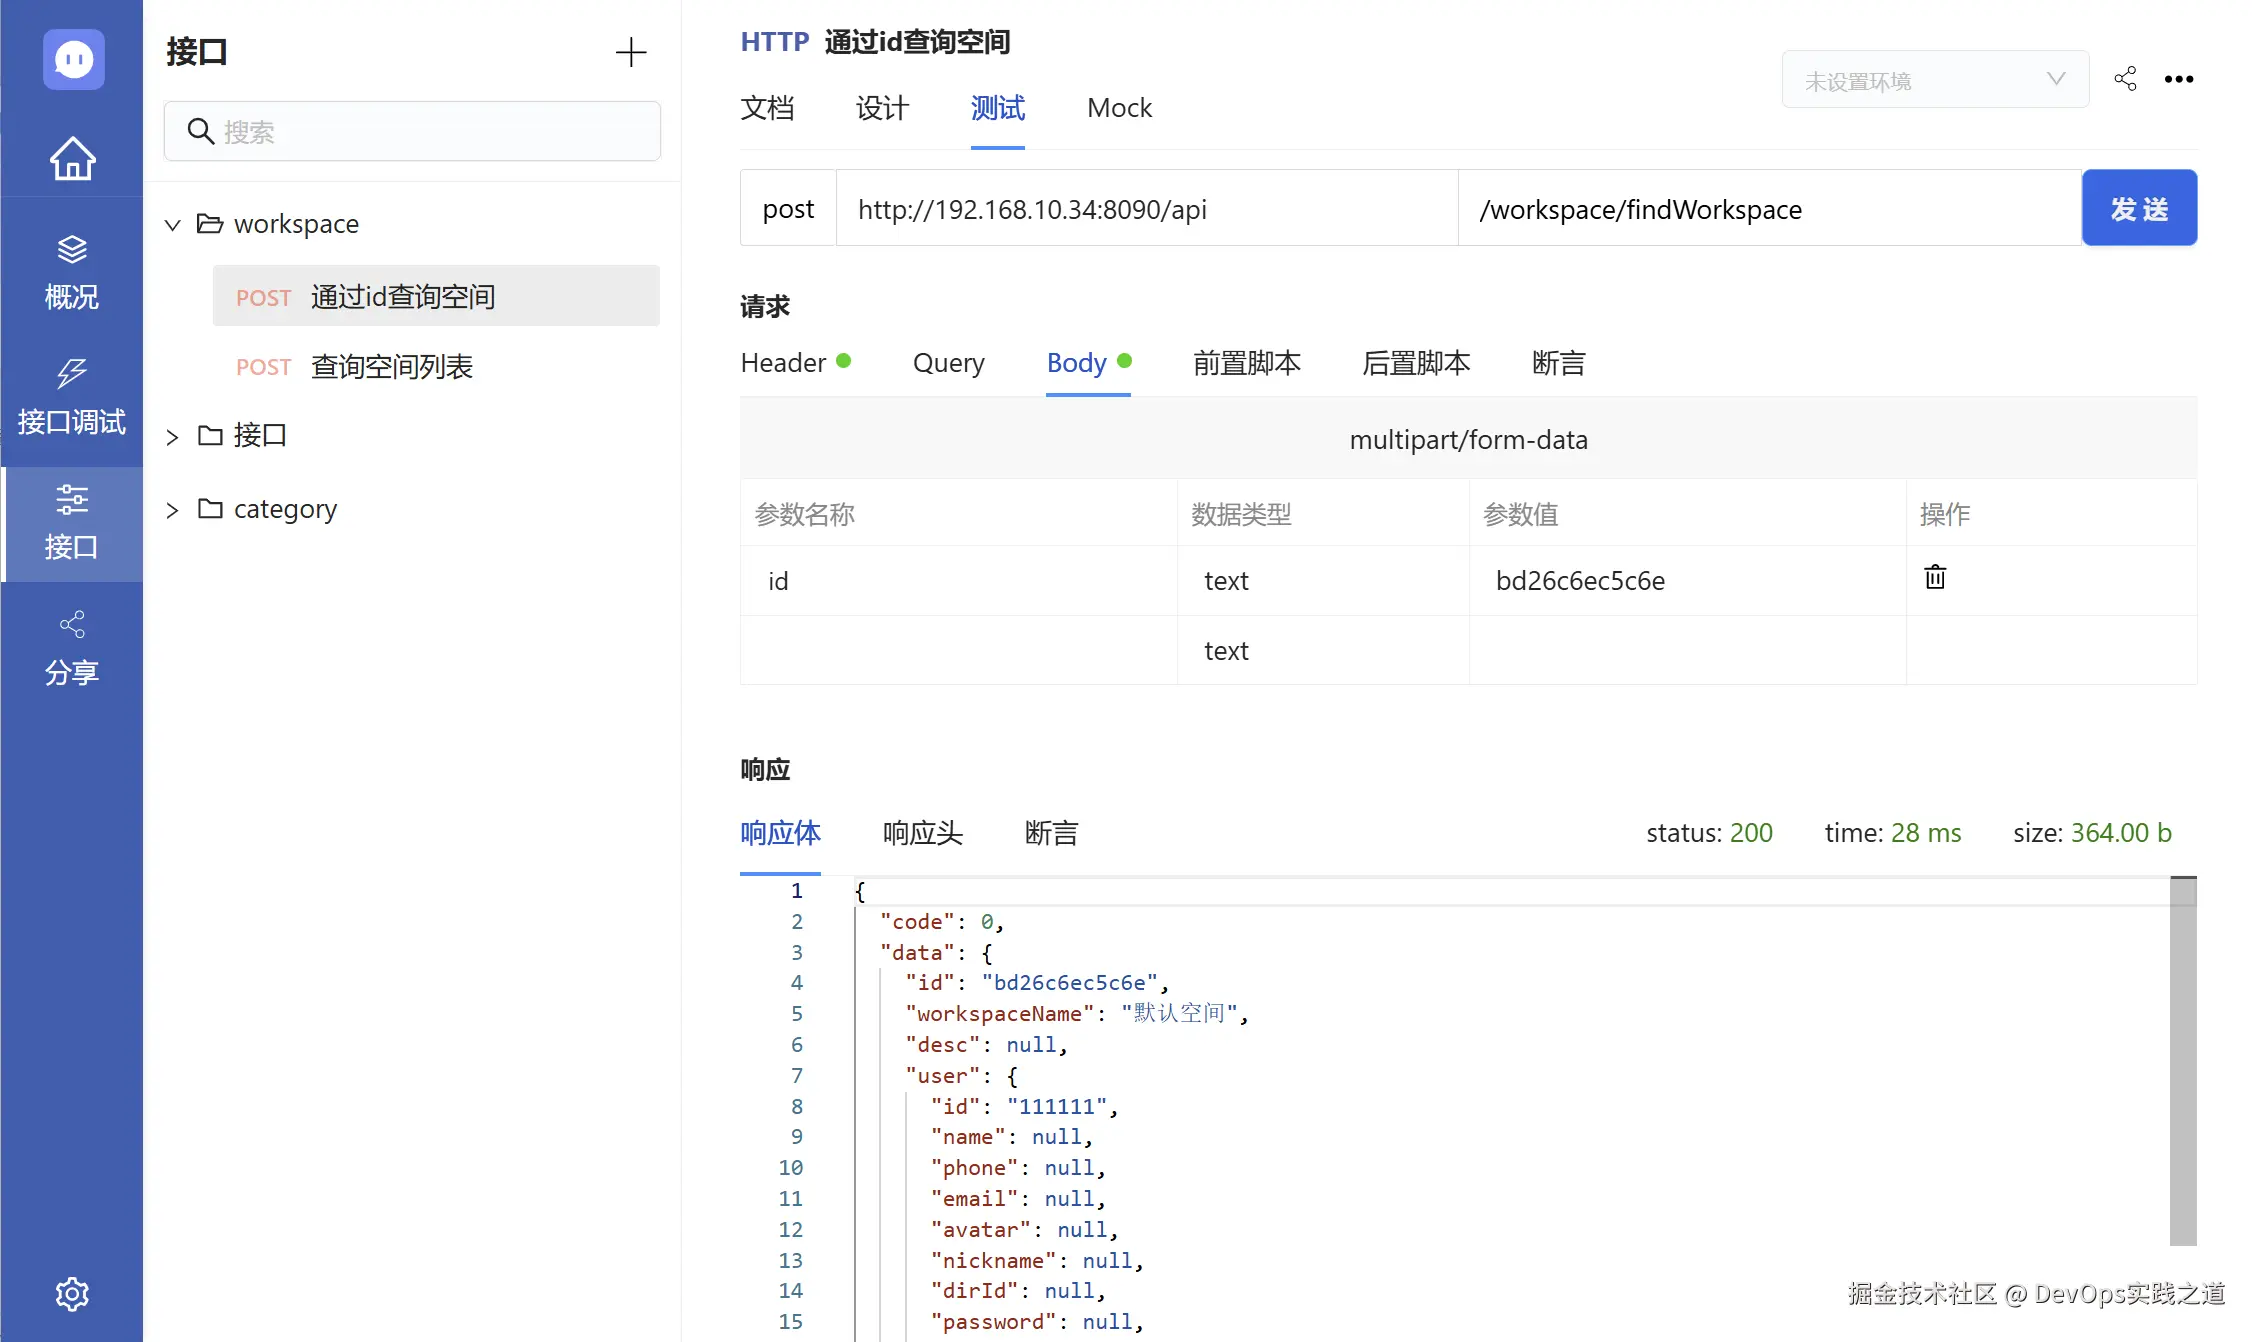Open settings gear at sidebar bottom
This screenshot has height=1342, width=2259.
[x=72, y=1294]
